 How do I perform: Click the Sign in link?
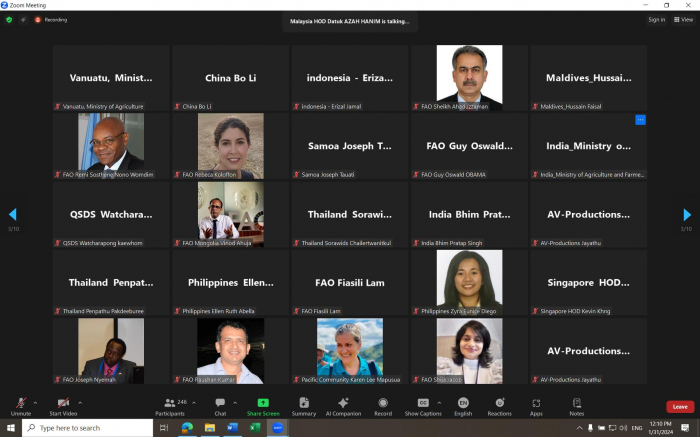tap(656, 19)
